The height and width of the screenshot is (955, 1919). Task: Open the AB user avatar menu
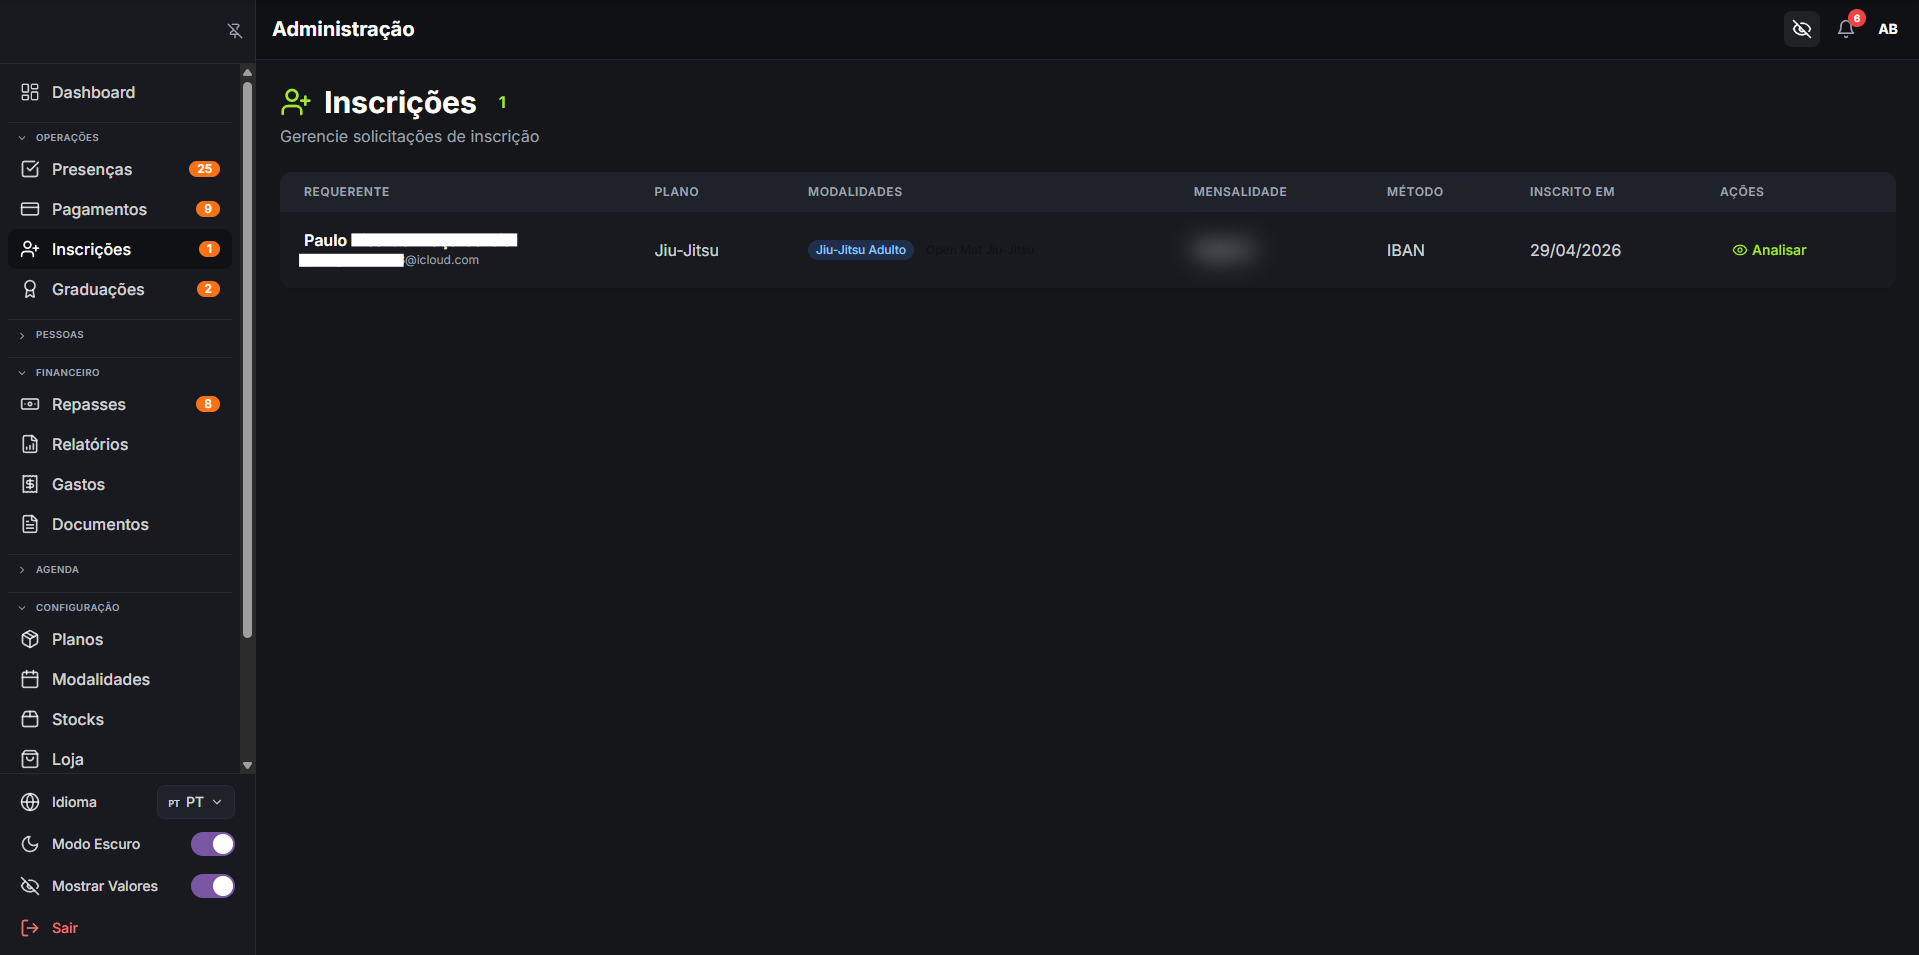pos(1887,29)
